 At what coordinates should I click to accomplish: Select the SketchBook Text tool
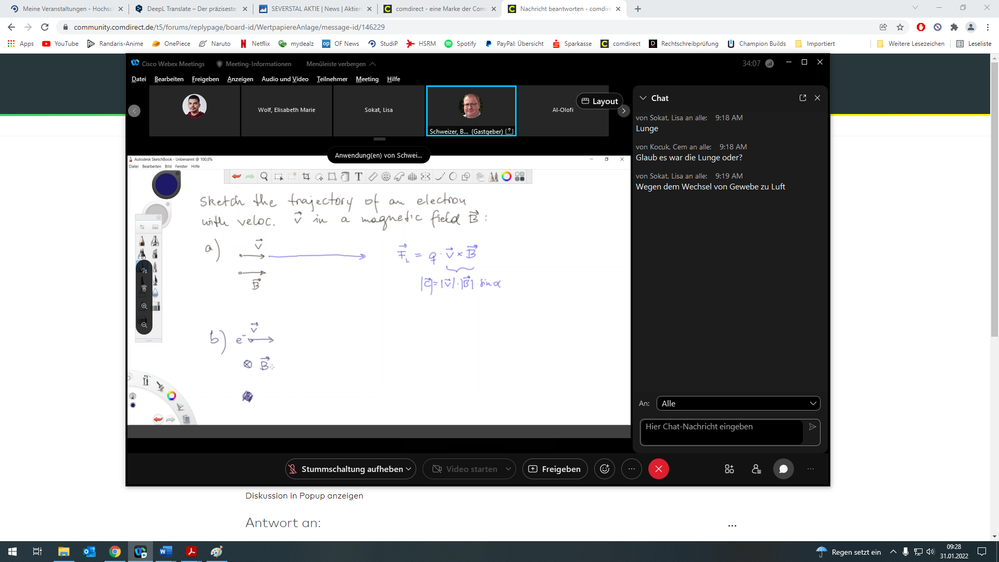coord(358,177)
